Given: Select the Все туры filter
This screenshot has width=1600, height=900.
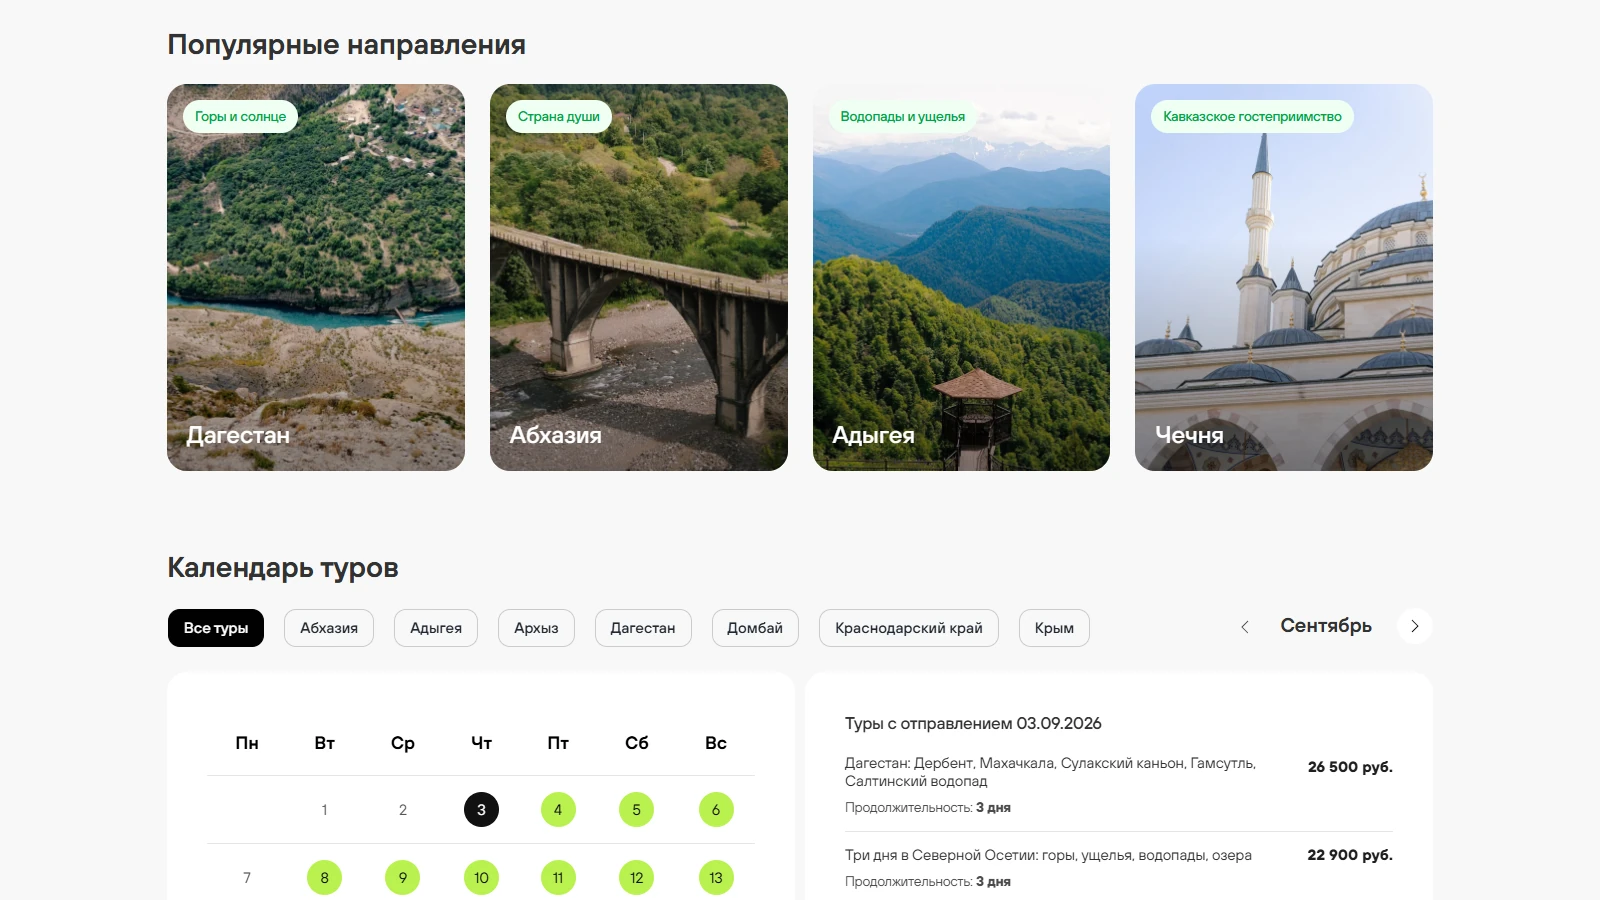Looking at the screenshot, I should 216,628.
